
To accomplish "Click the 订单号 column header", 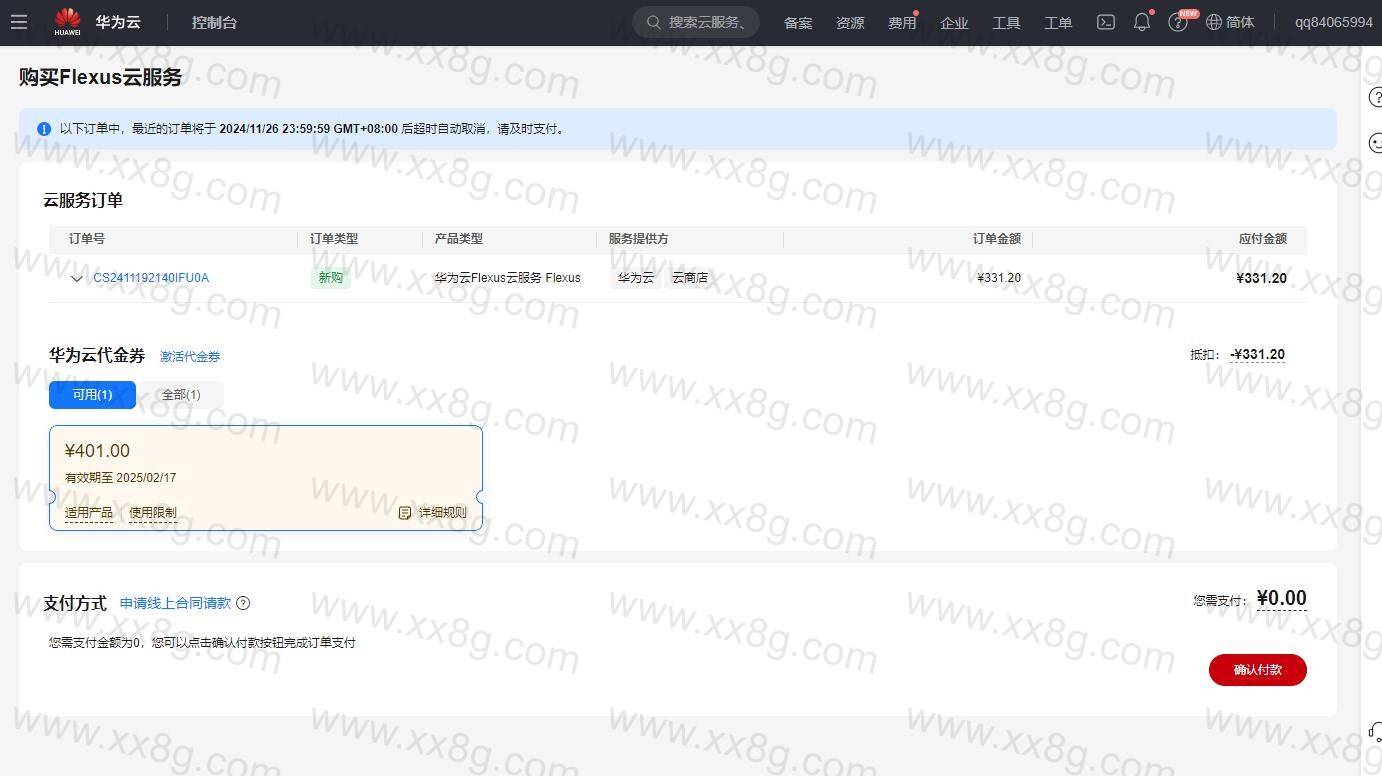I will pos(87,239).
